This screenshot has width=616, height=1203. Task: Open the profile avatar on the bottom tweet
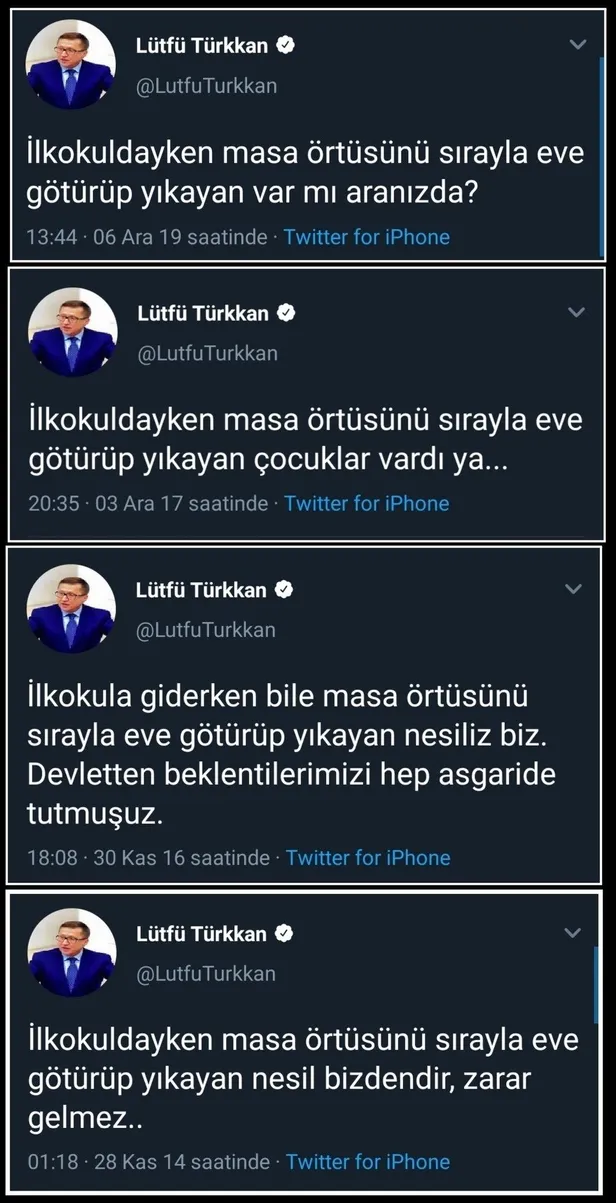pyautogui.click(x=72, y=953)
